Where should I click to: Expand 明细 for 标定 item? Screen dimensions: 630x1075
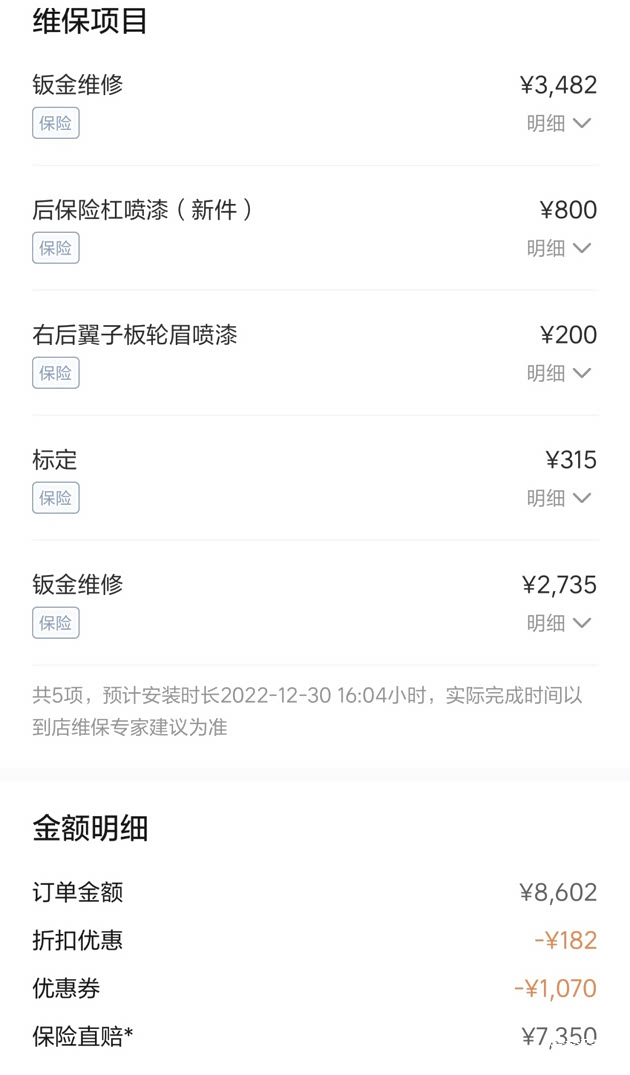(x=559, y=498)
